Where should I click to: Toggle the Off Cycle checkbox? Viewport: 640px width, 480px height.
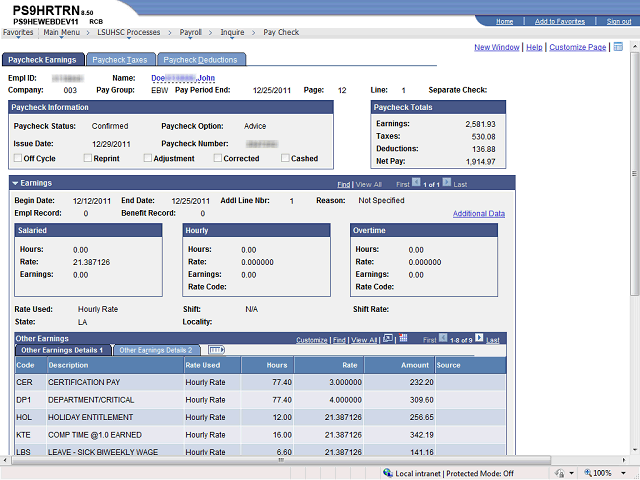[18, 158]
